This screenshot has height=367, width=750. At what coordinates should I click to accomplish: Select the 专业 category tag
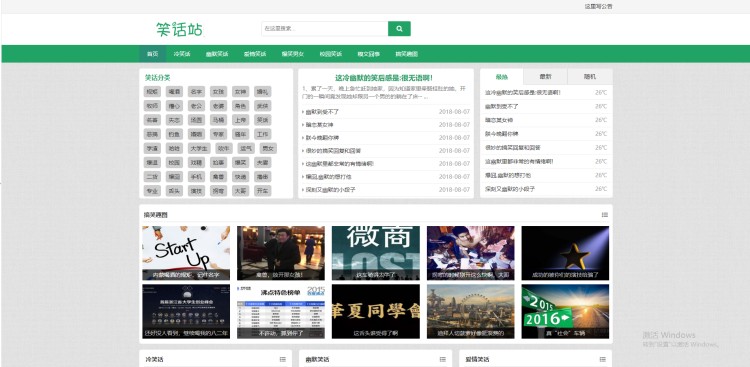(x=152, y=191)
